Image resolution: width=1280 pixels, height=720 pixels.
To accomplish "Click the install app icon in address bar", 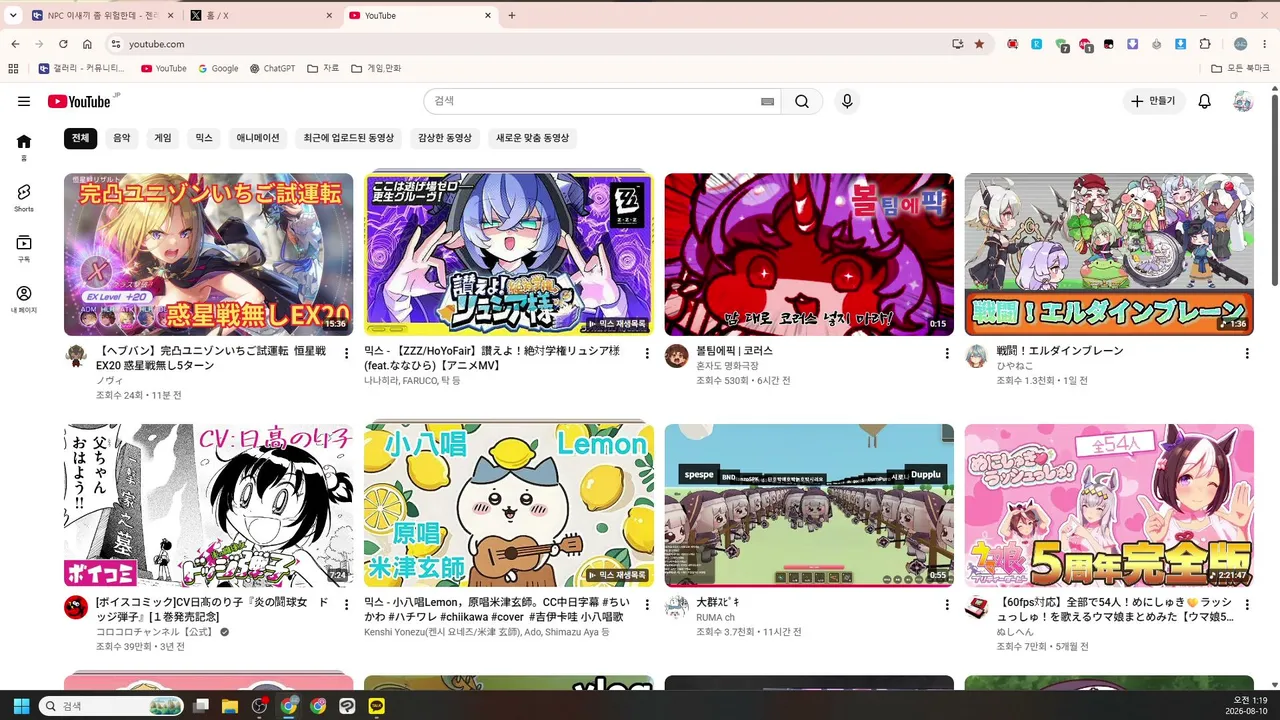I will coord(958,44).
